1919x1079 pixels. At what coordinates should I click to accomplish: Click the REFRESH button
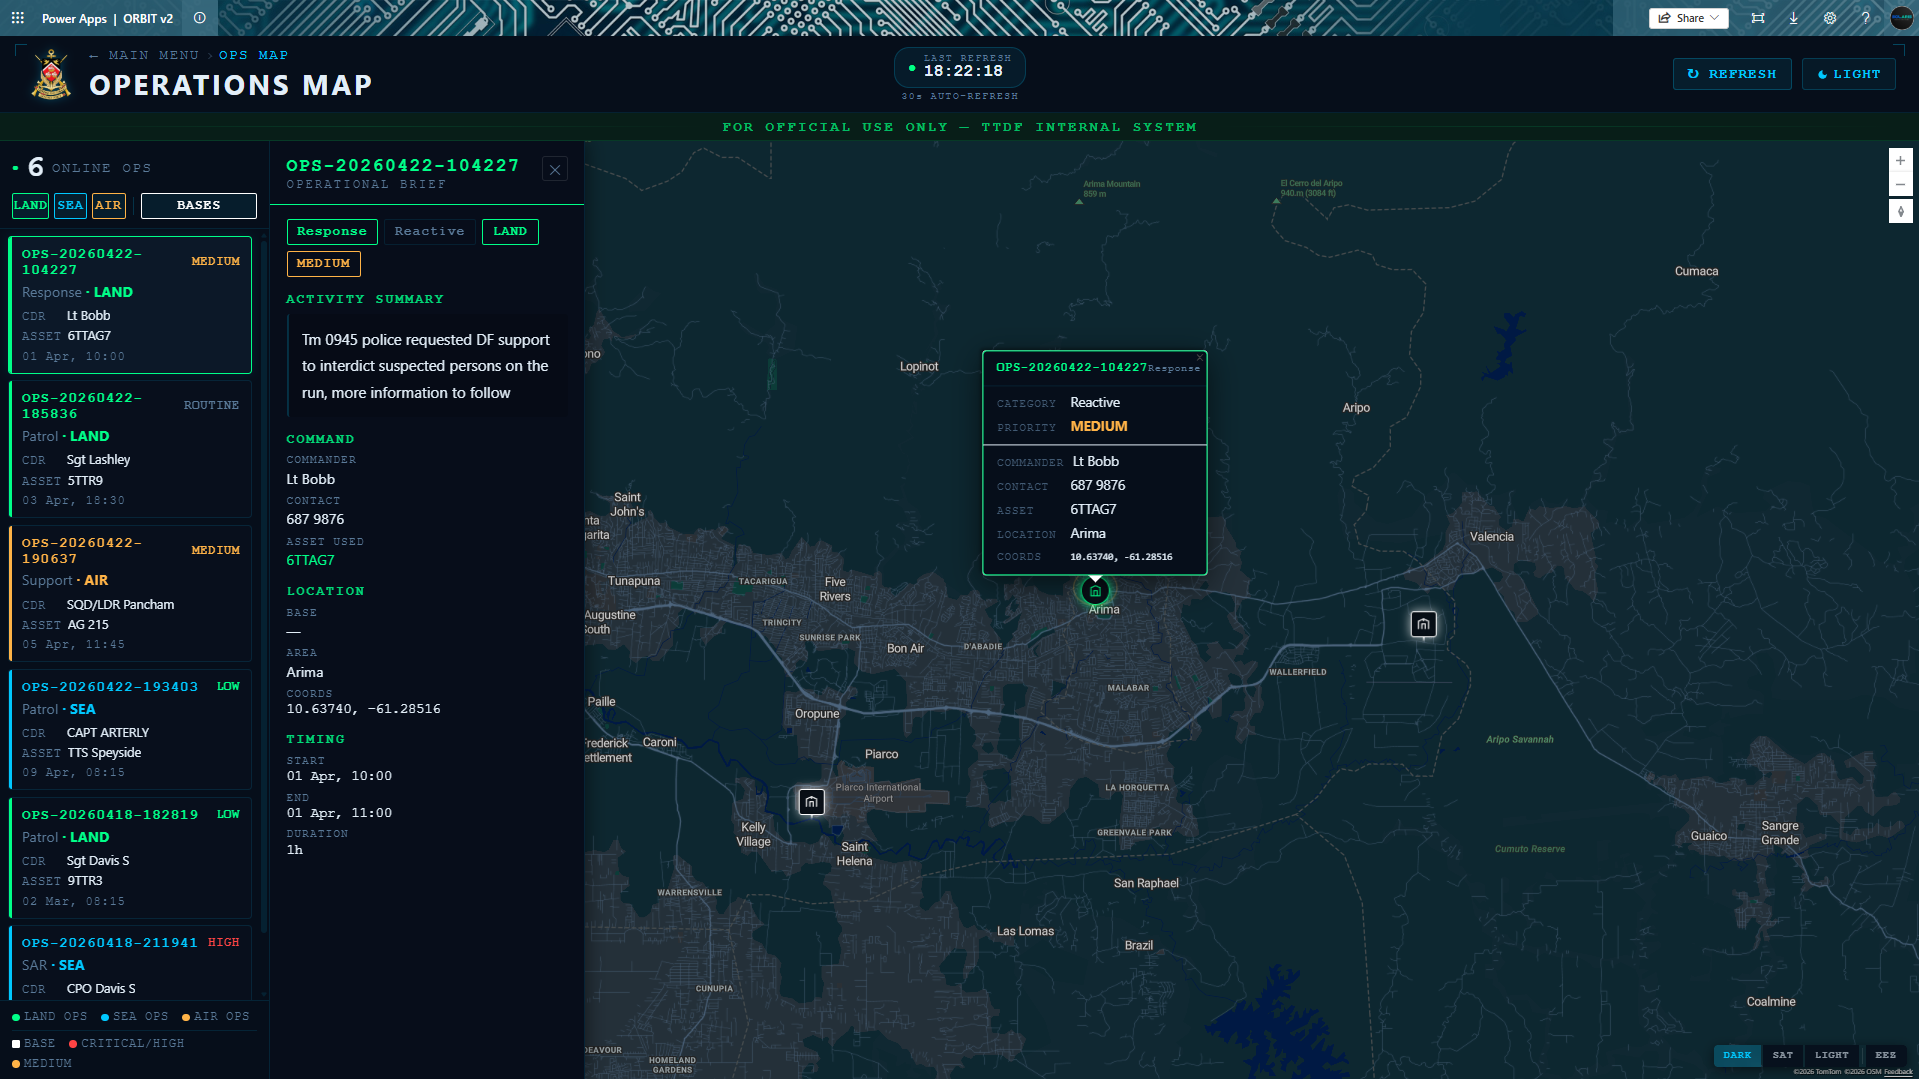(x=1732, y=74)
